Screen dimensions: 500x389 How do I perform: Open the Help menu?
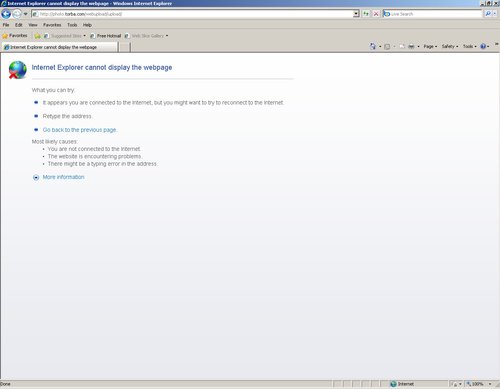tap(87, 25)
